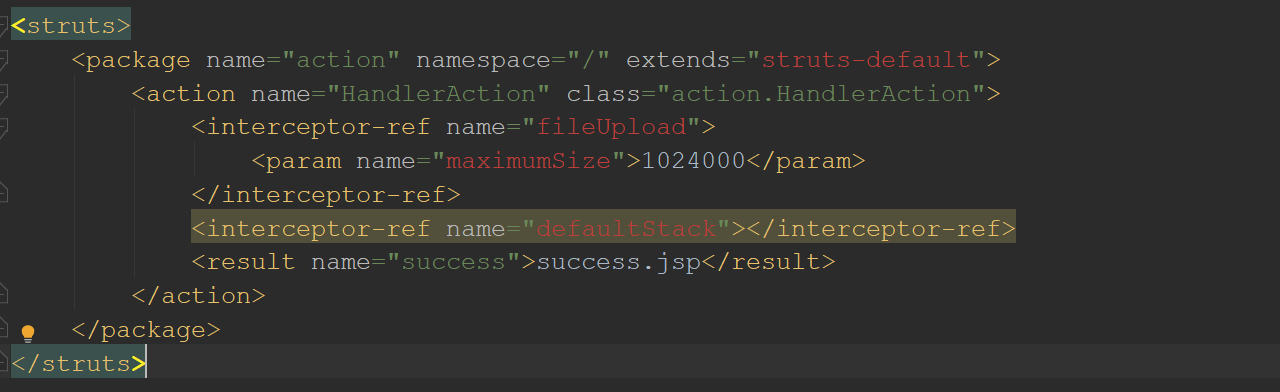
Task: Click the standalone </interceptor-ref> closing line
Action: coord(326,194)
